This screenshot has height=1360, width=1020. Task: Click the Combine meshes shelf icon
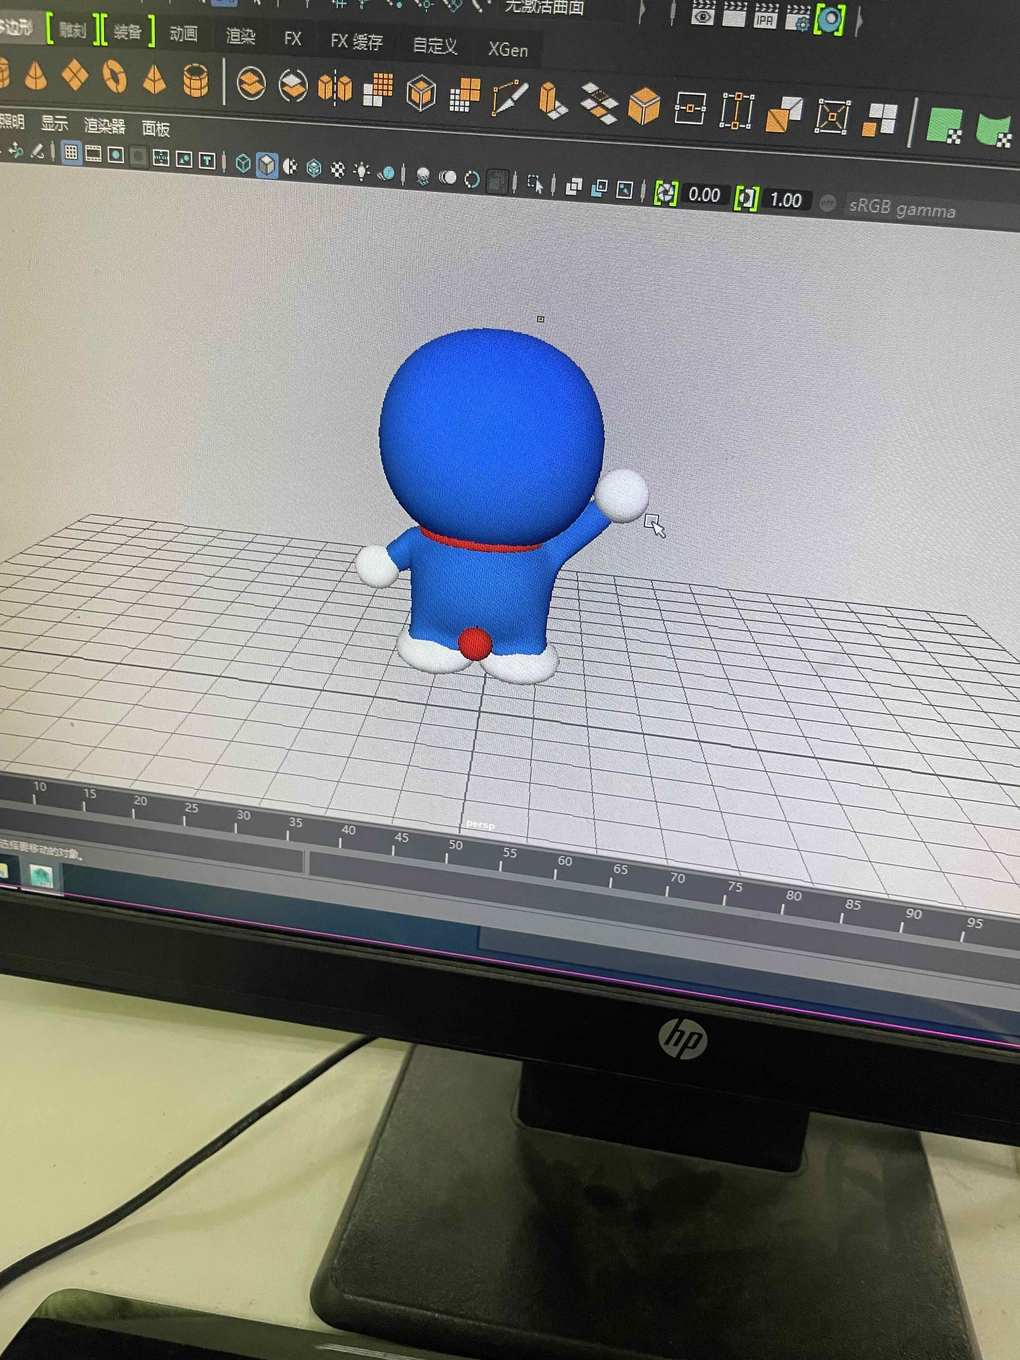point(251,84)
